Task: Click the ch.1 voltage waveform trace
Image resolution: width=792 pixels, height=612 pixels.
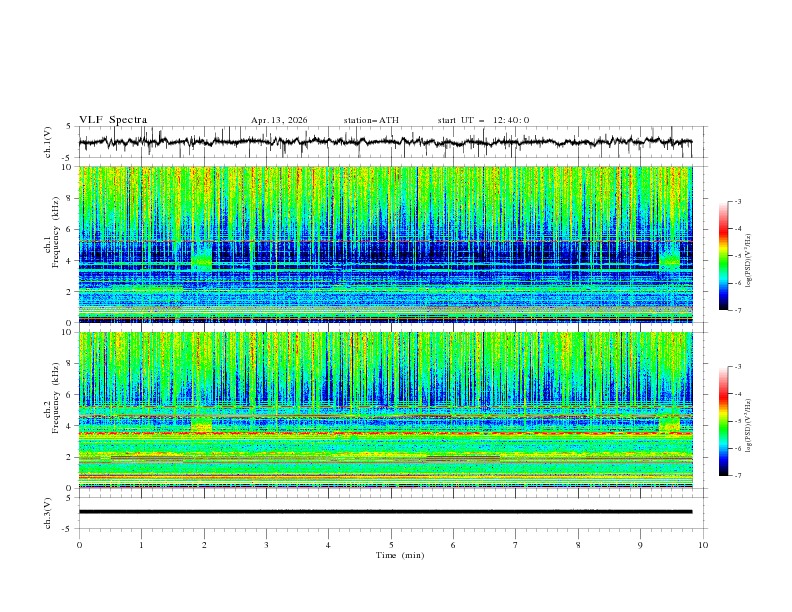Action: tap(385, 142)
